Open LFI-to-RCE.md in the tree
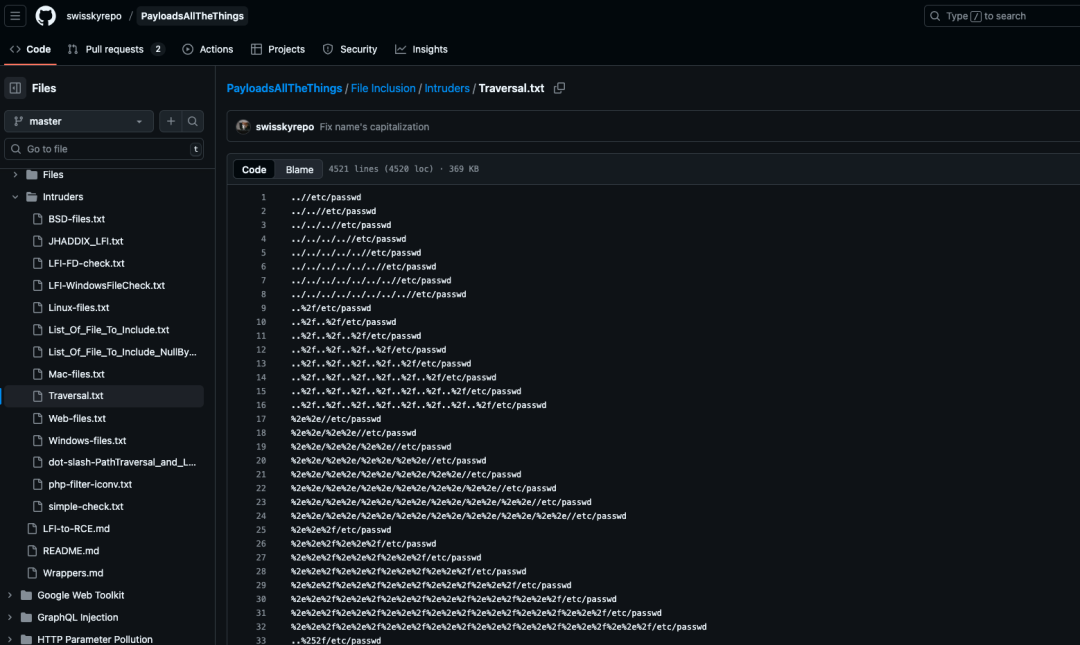This screenshot has height=645, width=1080. (76, 529)
